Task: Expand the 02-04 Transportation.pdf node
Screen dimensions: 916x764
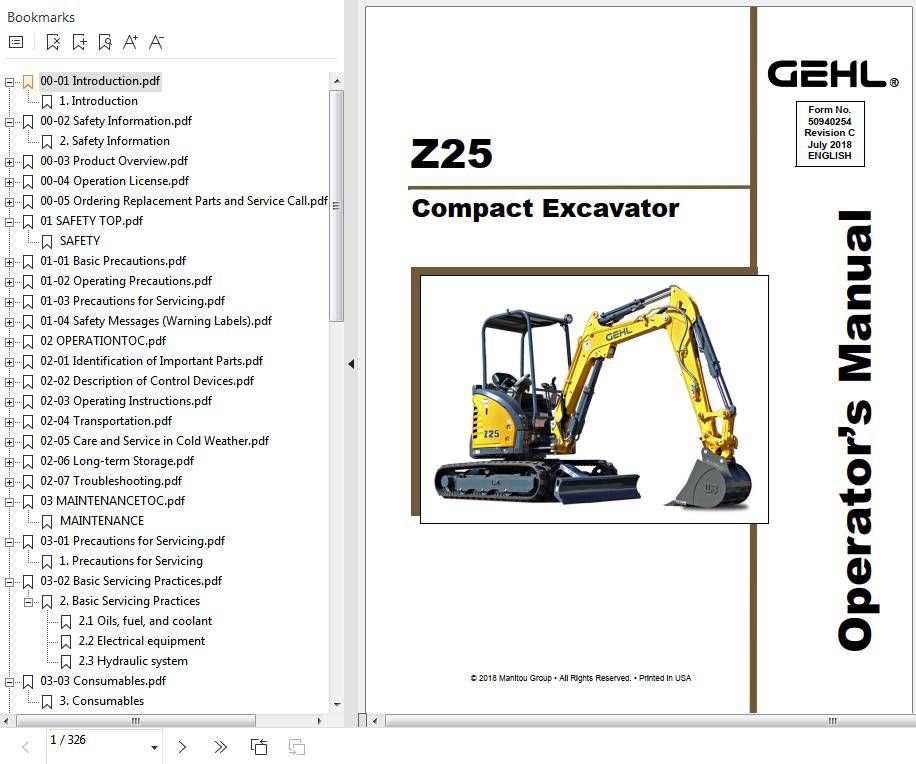Action: [9, 422]
